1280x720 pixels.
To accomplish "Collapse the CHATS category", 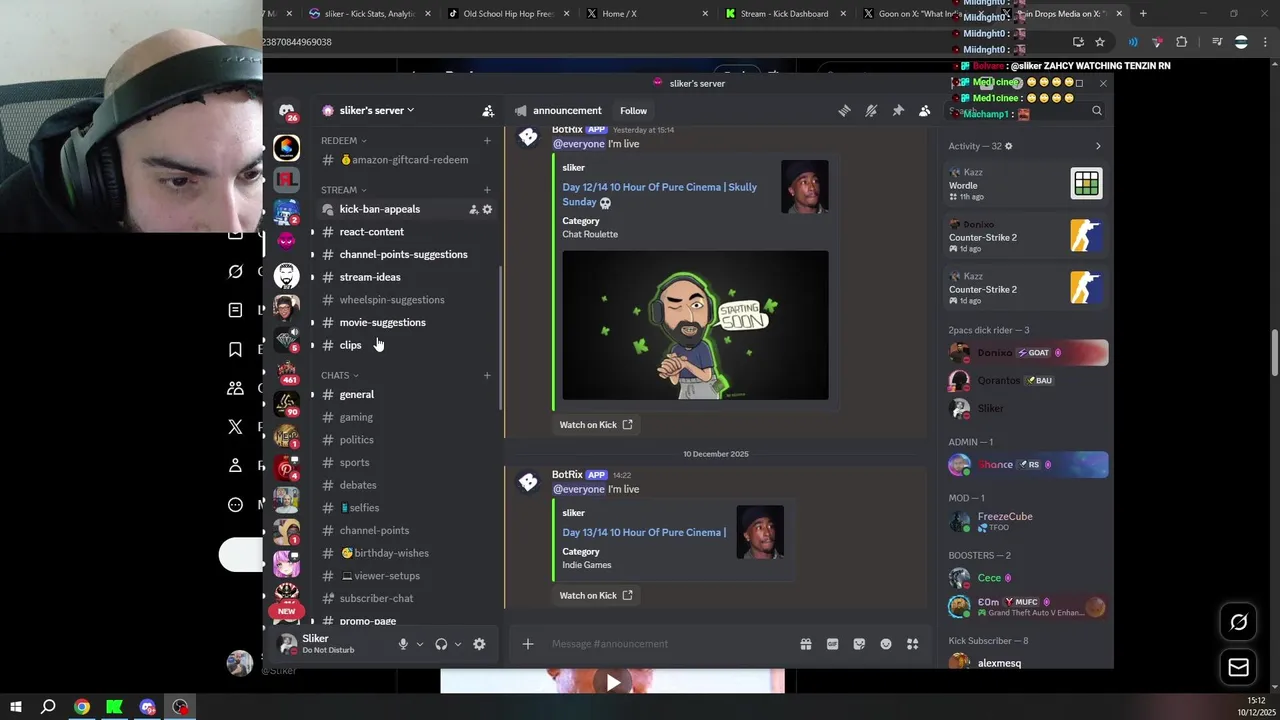I will pos(340,376).
